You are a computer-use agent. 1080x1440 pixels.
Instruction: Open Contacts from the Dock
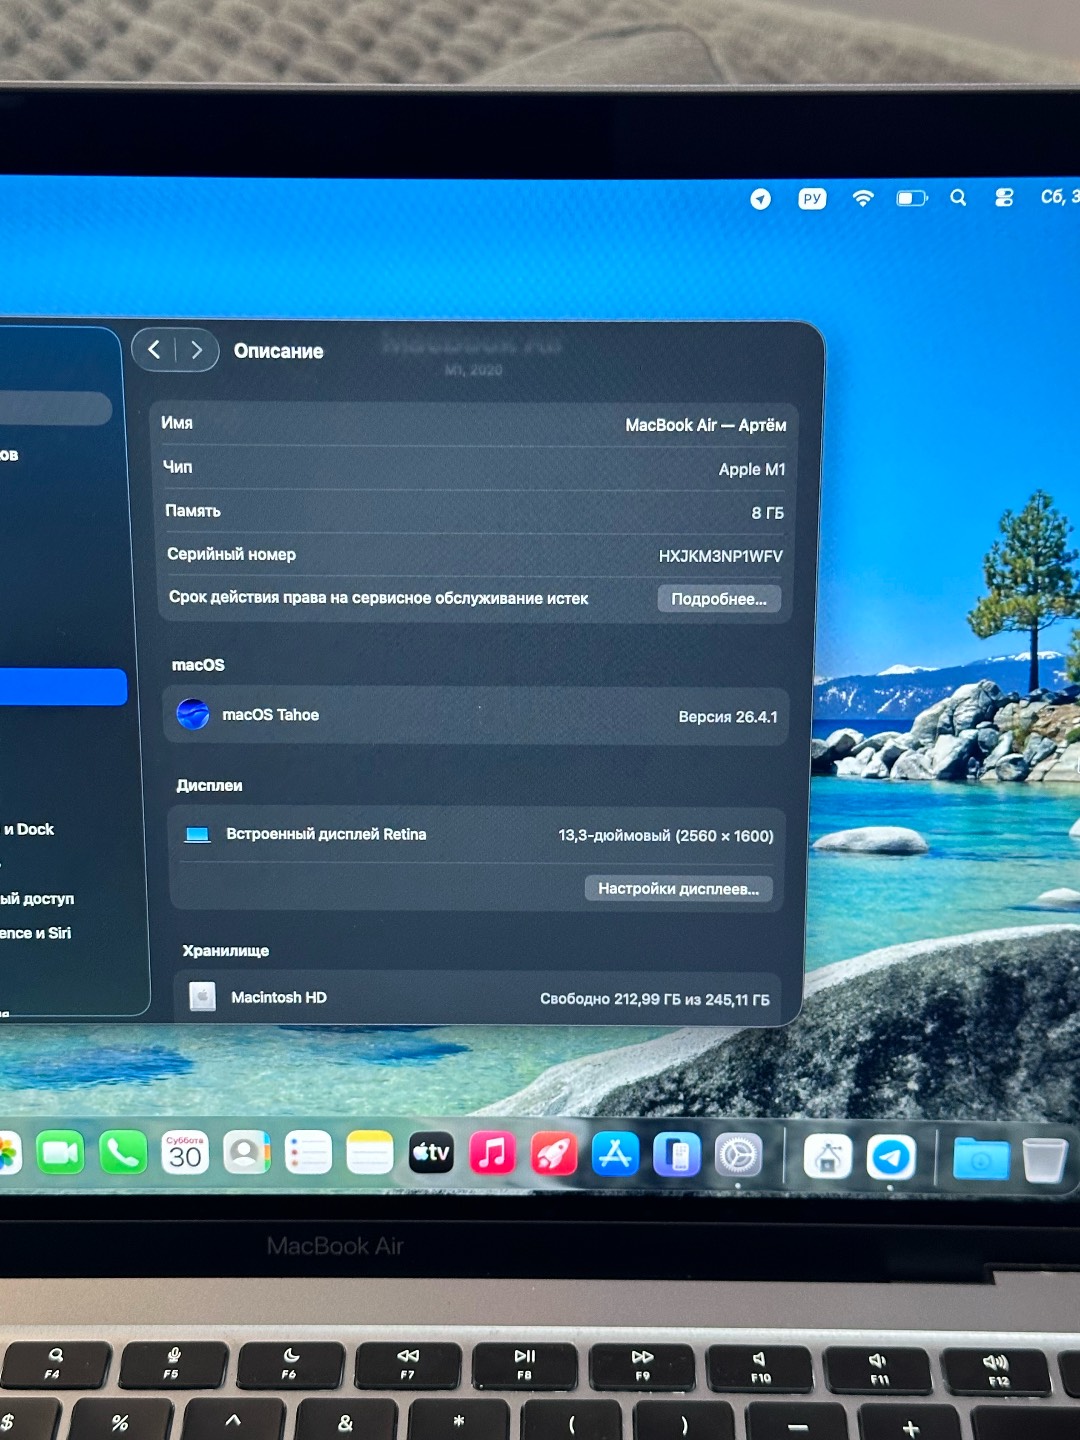pyautogui.click(x=247, y=1153)
